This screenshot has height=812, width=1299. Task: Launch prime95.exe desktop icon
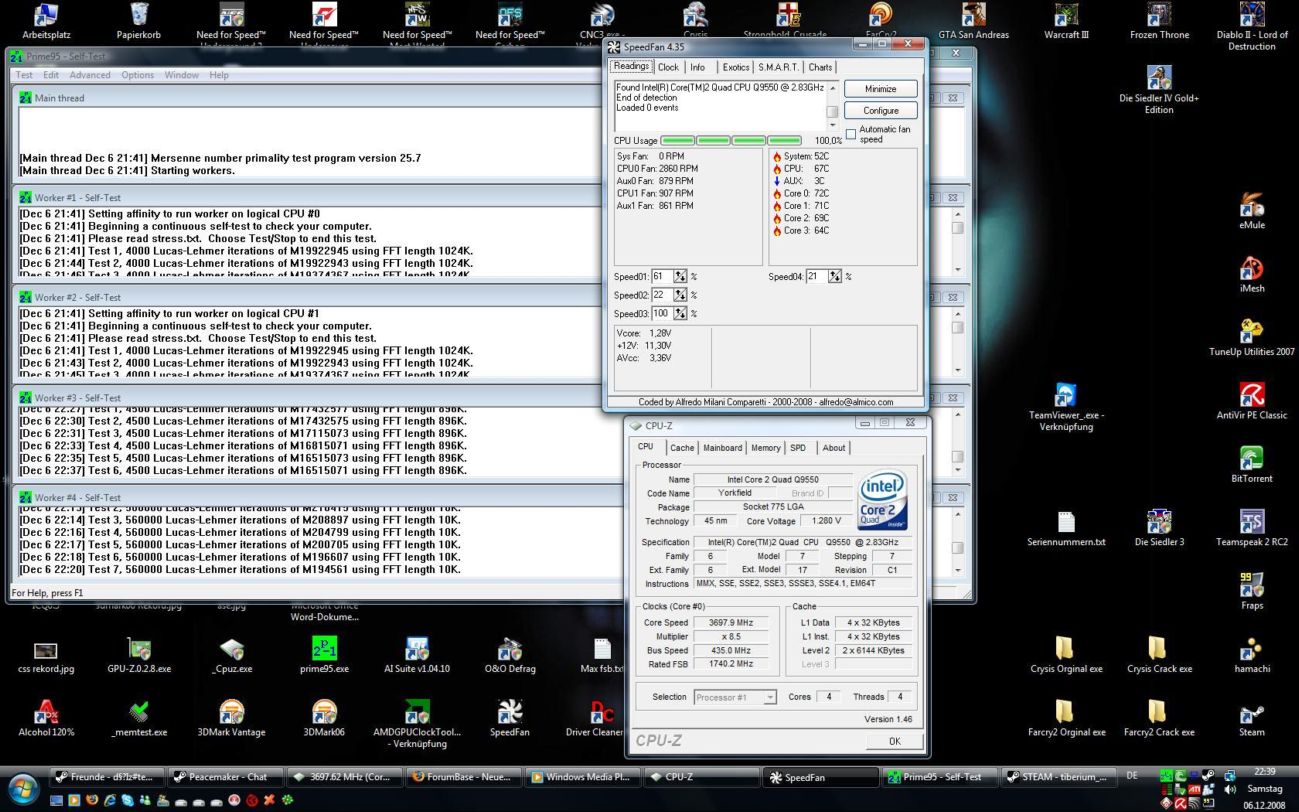click(x=325, y=653)
